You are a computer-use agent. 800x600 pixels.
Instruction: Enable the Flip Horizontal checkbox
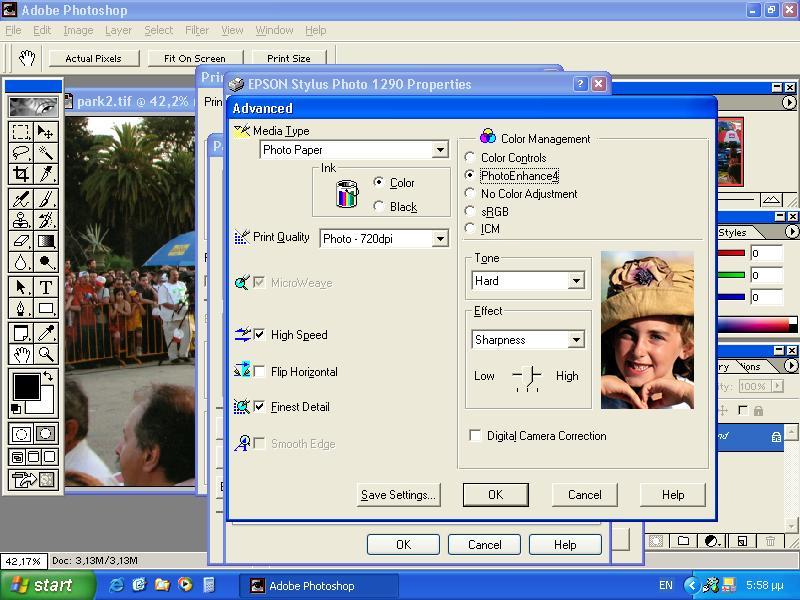pos(260,371)
